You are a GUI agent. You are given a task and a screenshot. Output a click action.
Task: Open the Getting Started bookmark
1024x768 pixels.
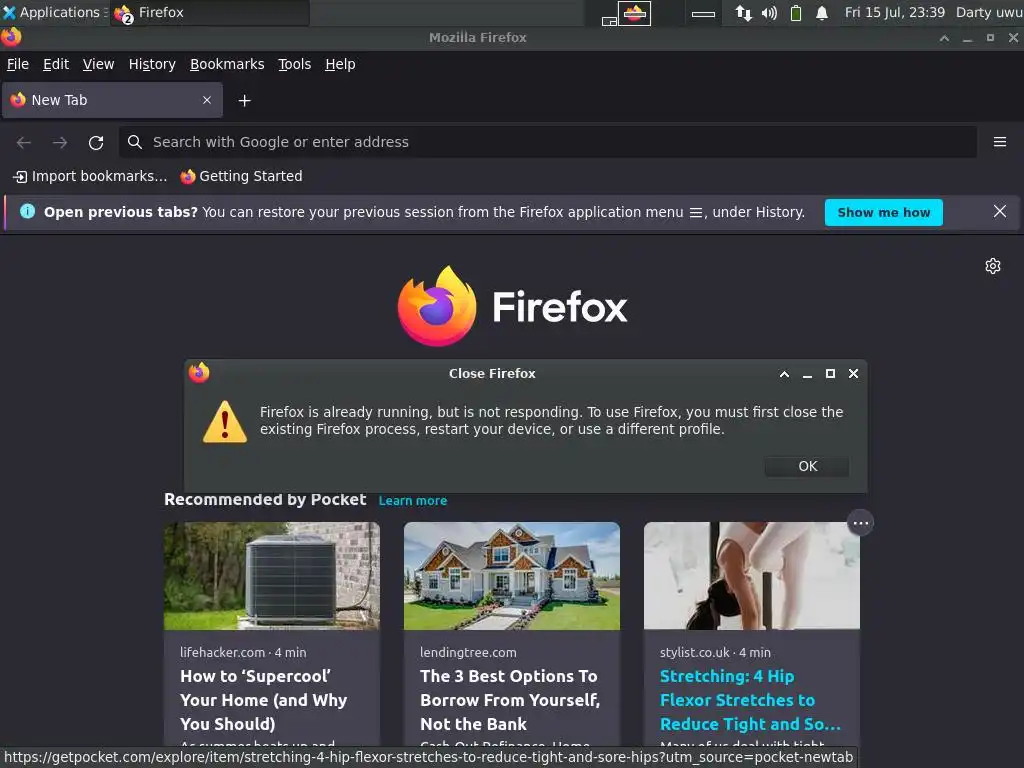pyautogui.click(x=242, y=176)
